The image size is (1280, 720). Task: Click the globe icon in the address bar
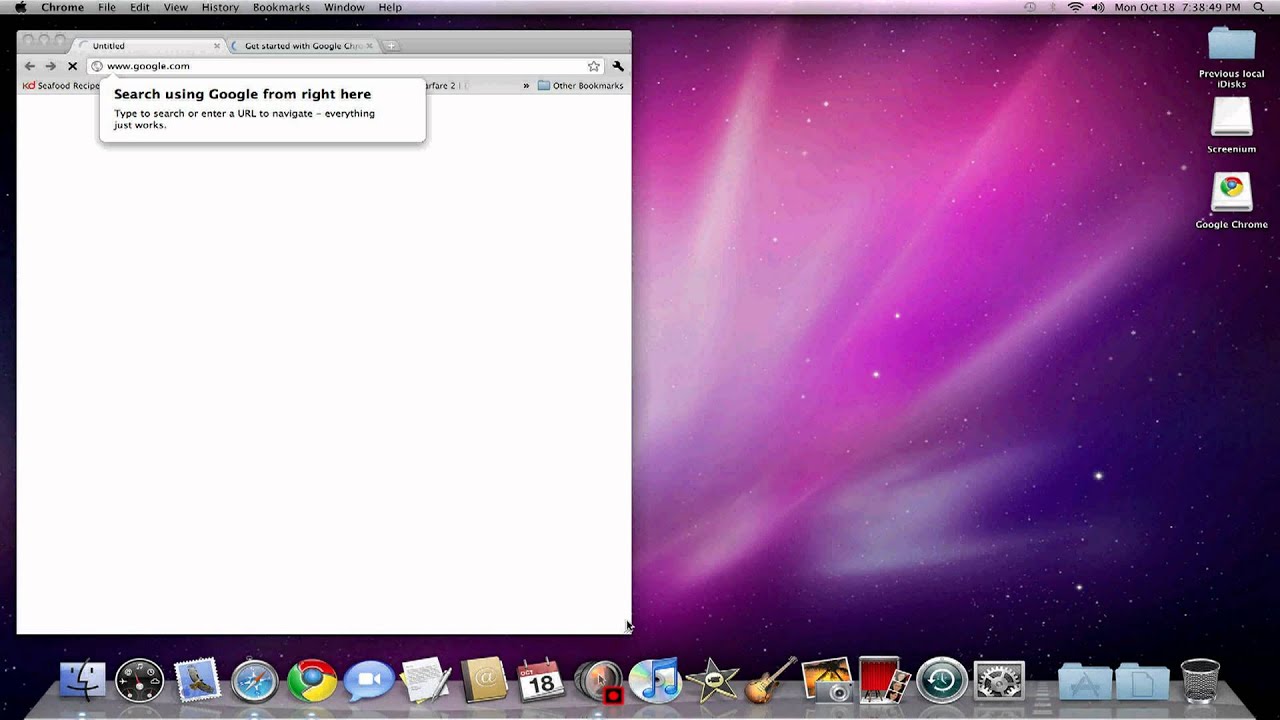pos(97,66)
